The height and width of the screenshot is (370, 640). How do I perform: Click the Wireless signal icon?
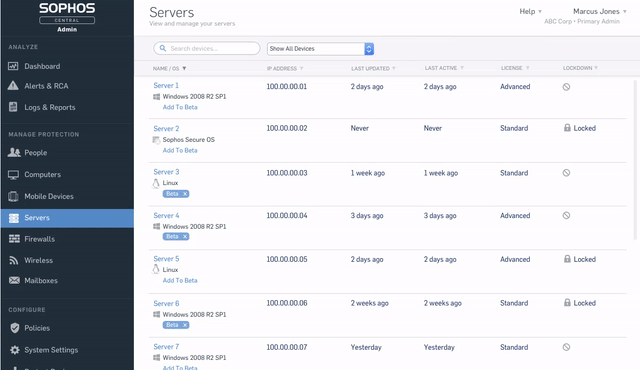(x=14, y=260)
